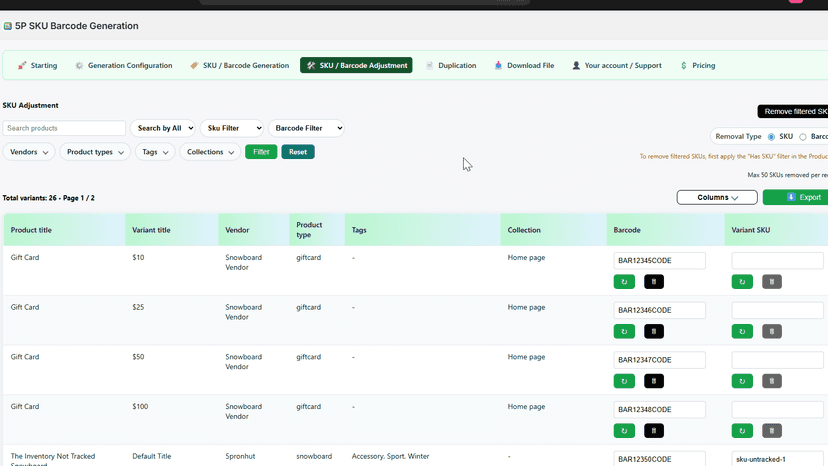The image size is (828, 466).
Task: Click the $100 variant title cell
Action: click(140, 406)
